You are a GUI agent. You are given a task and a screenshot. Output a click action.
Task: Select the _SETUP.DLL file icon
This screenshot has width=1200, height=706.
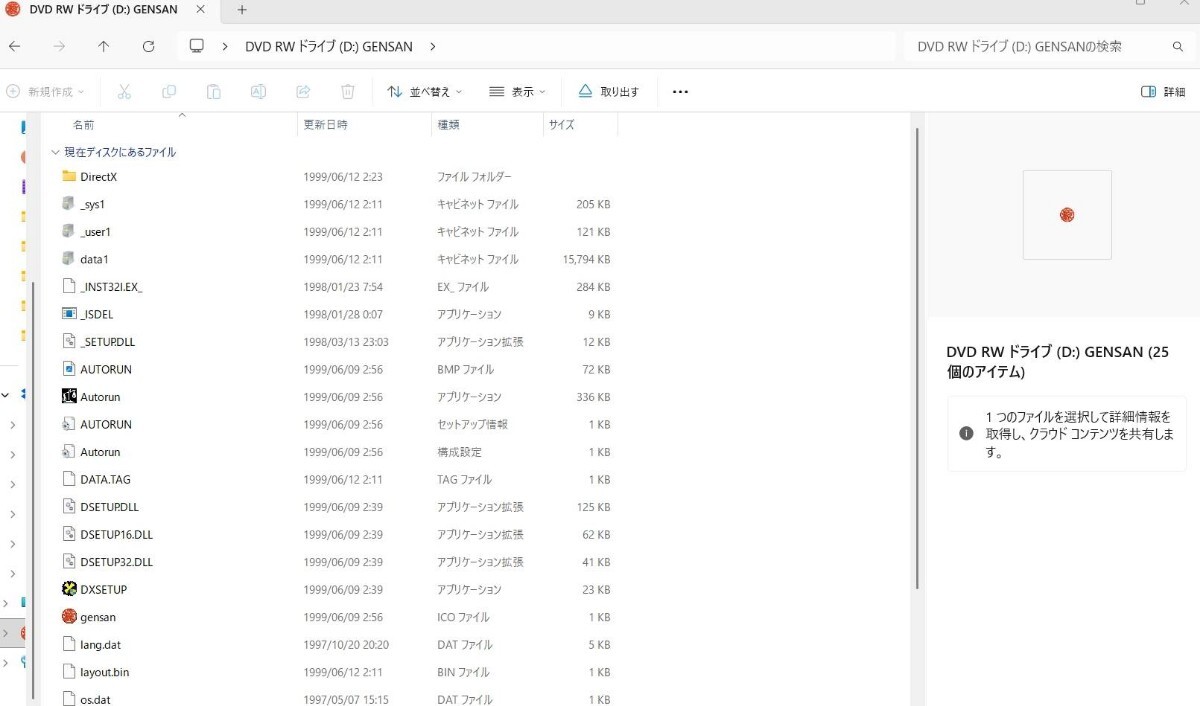point(69,342)
